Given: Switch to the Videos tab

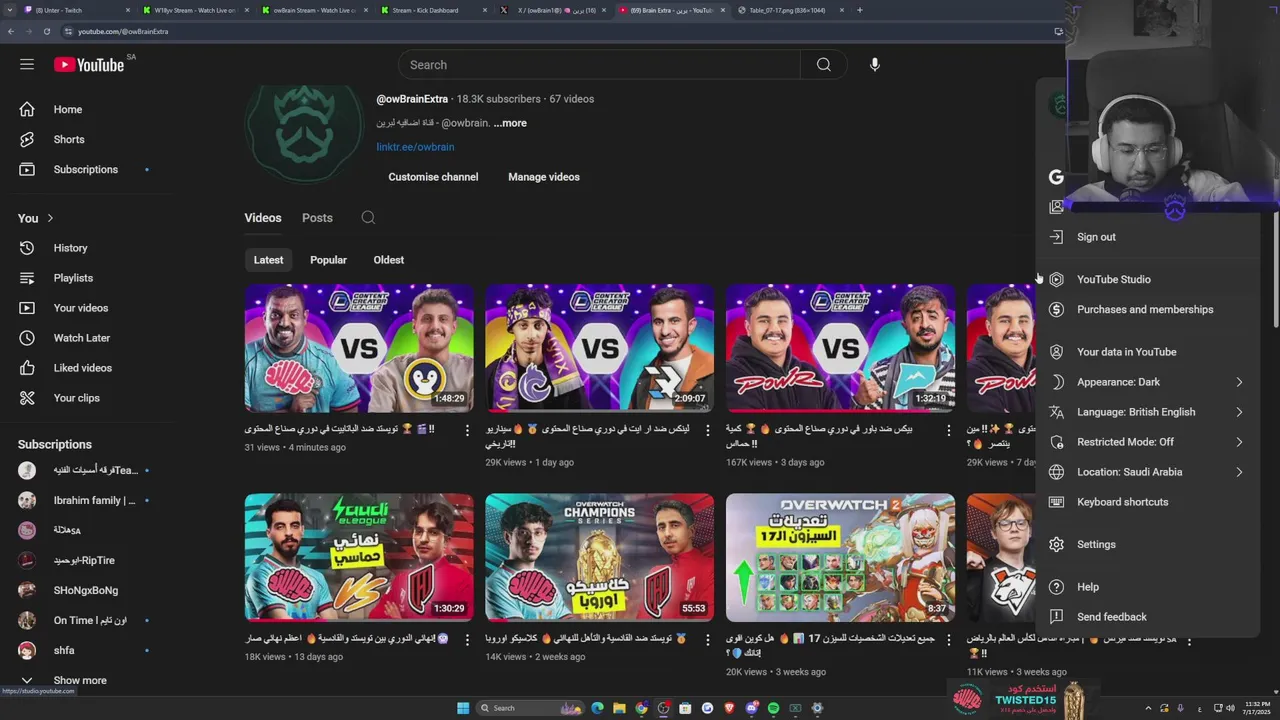Looking at the screenshot, I should [263, 218].
